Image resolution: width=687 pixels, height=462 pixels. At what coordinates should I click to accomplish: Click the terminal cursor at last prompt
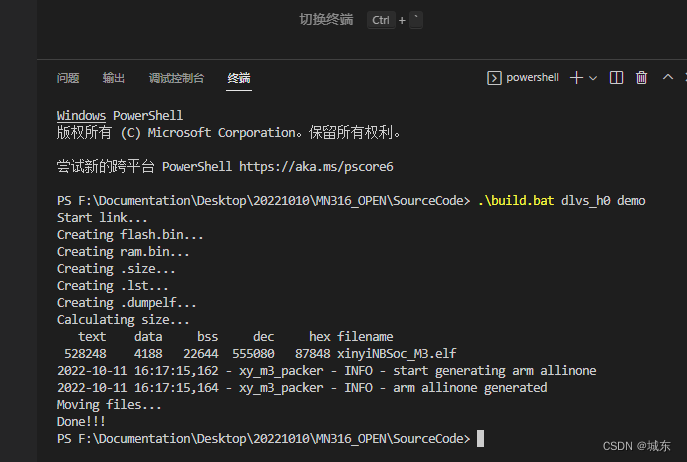coord(481,439)
